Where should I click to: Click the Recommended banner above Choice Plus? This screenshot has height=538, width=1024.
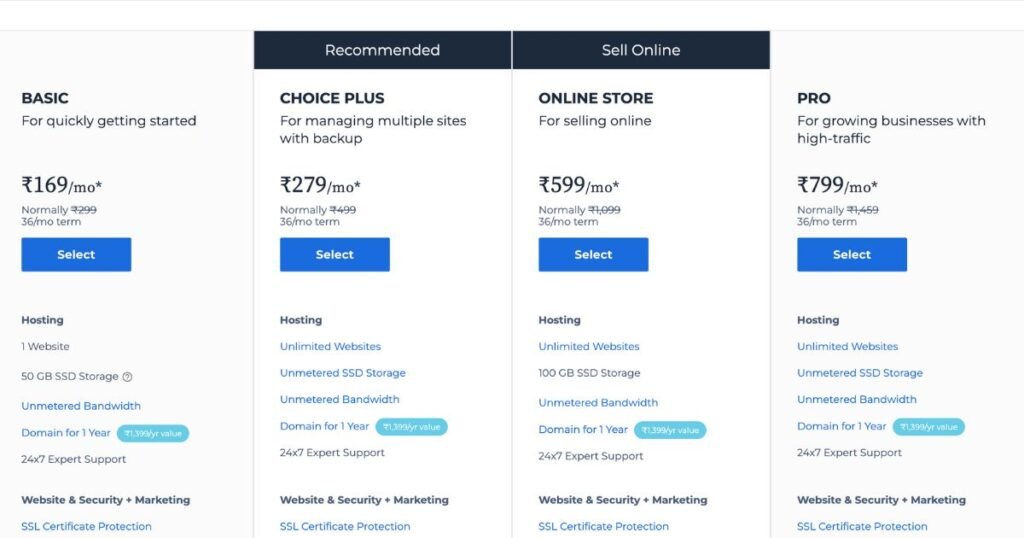[382, 50]
